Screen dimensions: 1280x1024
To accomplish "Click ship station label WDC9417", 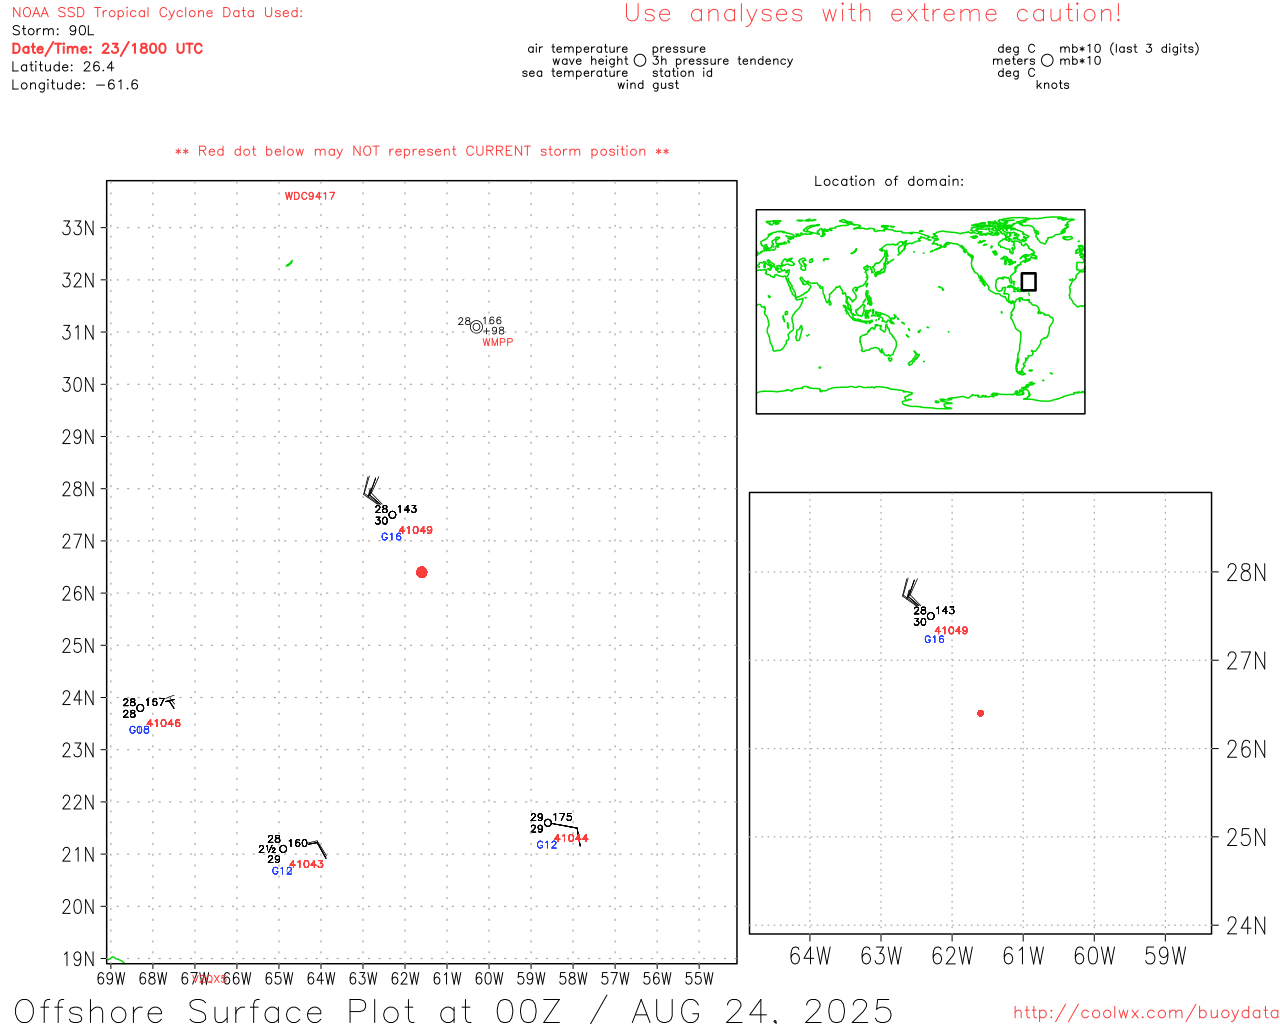I will click(x=310, y=196).
